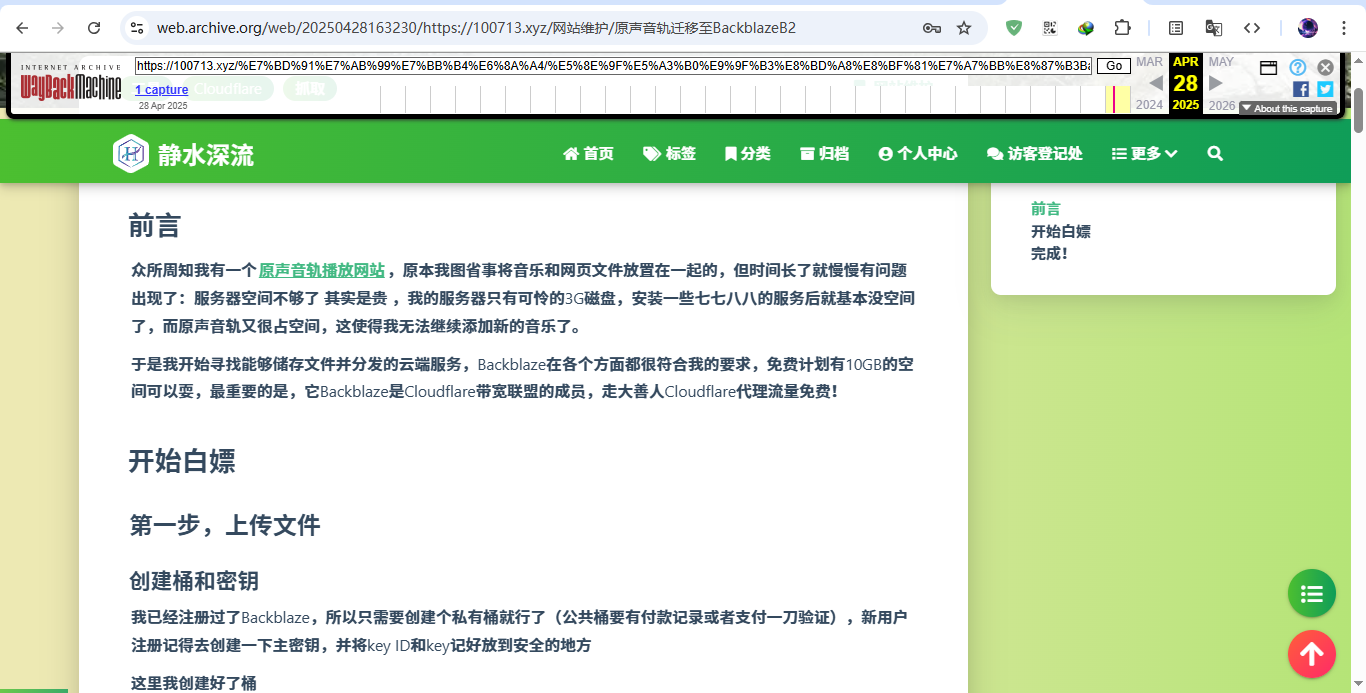Toggle Wayback toolbar window view icon
Screen dimensions: 1366x693
[1268, 68]
